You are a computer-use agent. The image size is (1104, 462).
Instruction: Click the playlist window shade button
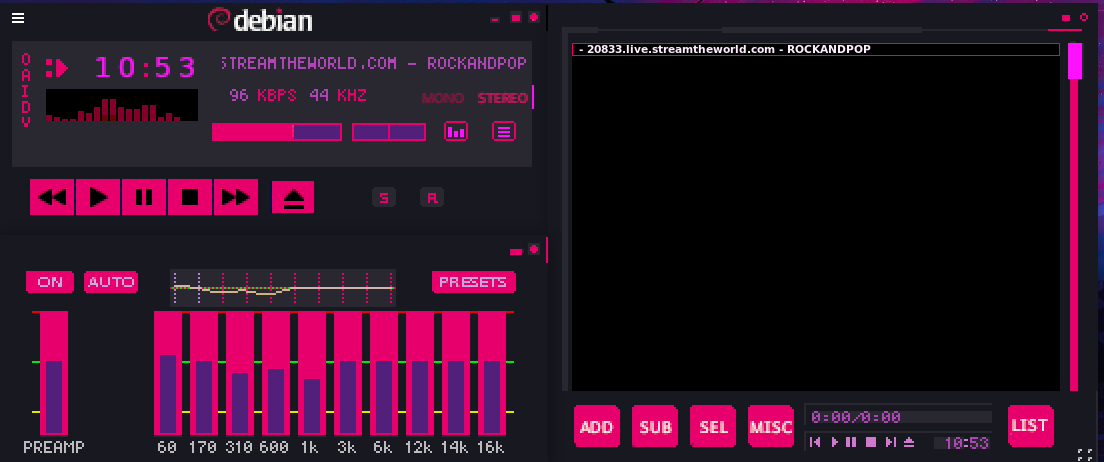tap(1066, 18)
